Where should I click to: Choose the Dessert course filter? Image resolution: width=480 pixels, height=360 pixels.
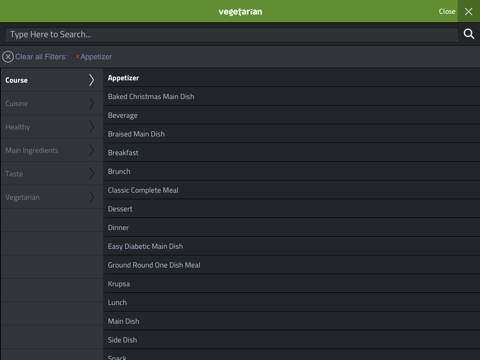coord(292,209)
